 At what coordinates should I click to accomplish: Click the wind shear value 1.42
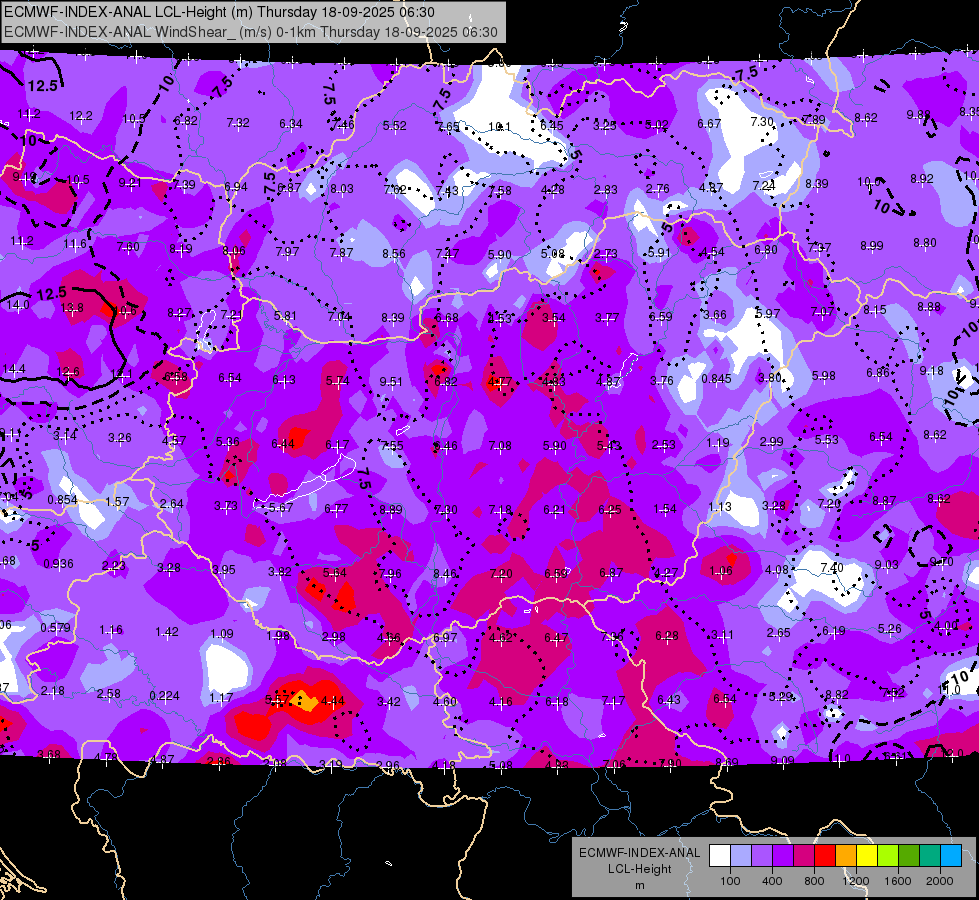pos(167,631)
